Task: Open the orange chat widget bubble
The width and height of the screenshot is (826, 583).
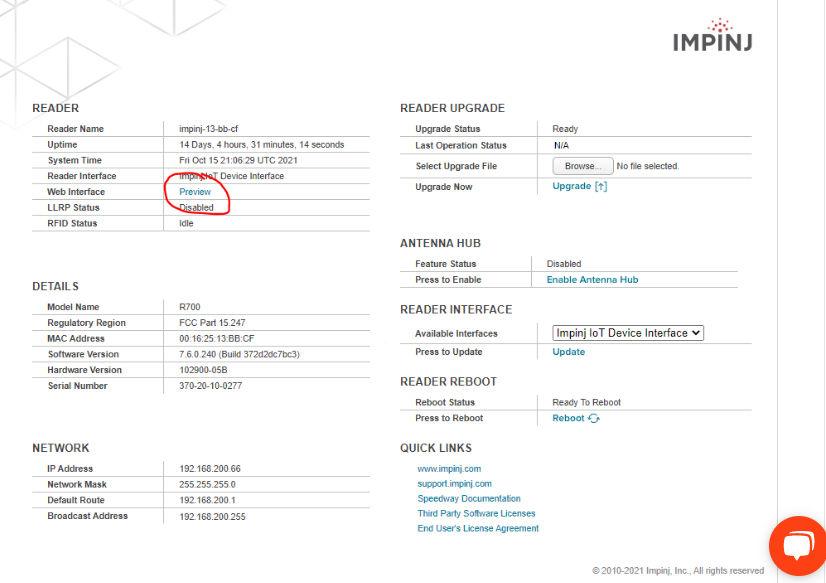Action: 798,546
